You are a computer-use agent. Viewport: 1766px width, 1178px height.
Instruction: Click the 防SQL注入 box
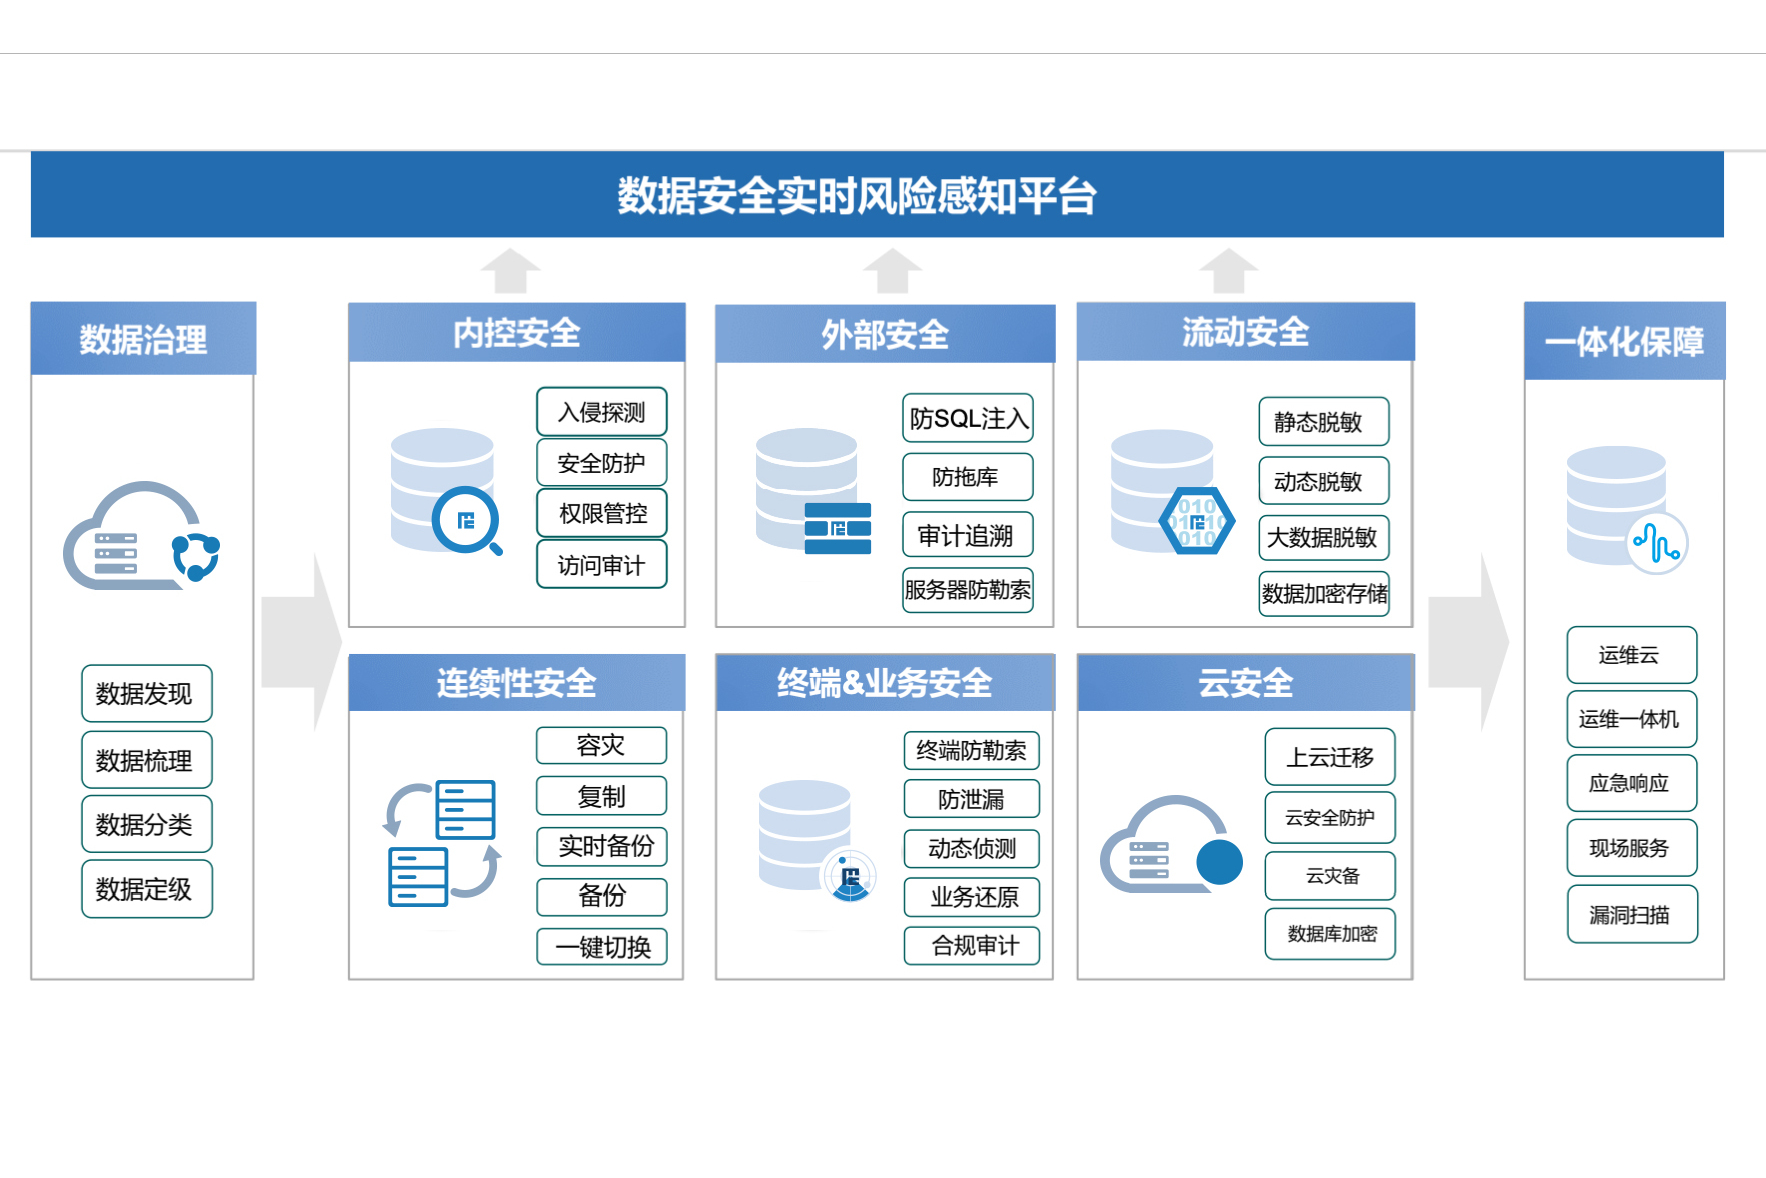pyautogui.click(x=966, y=420)
